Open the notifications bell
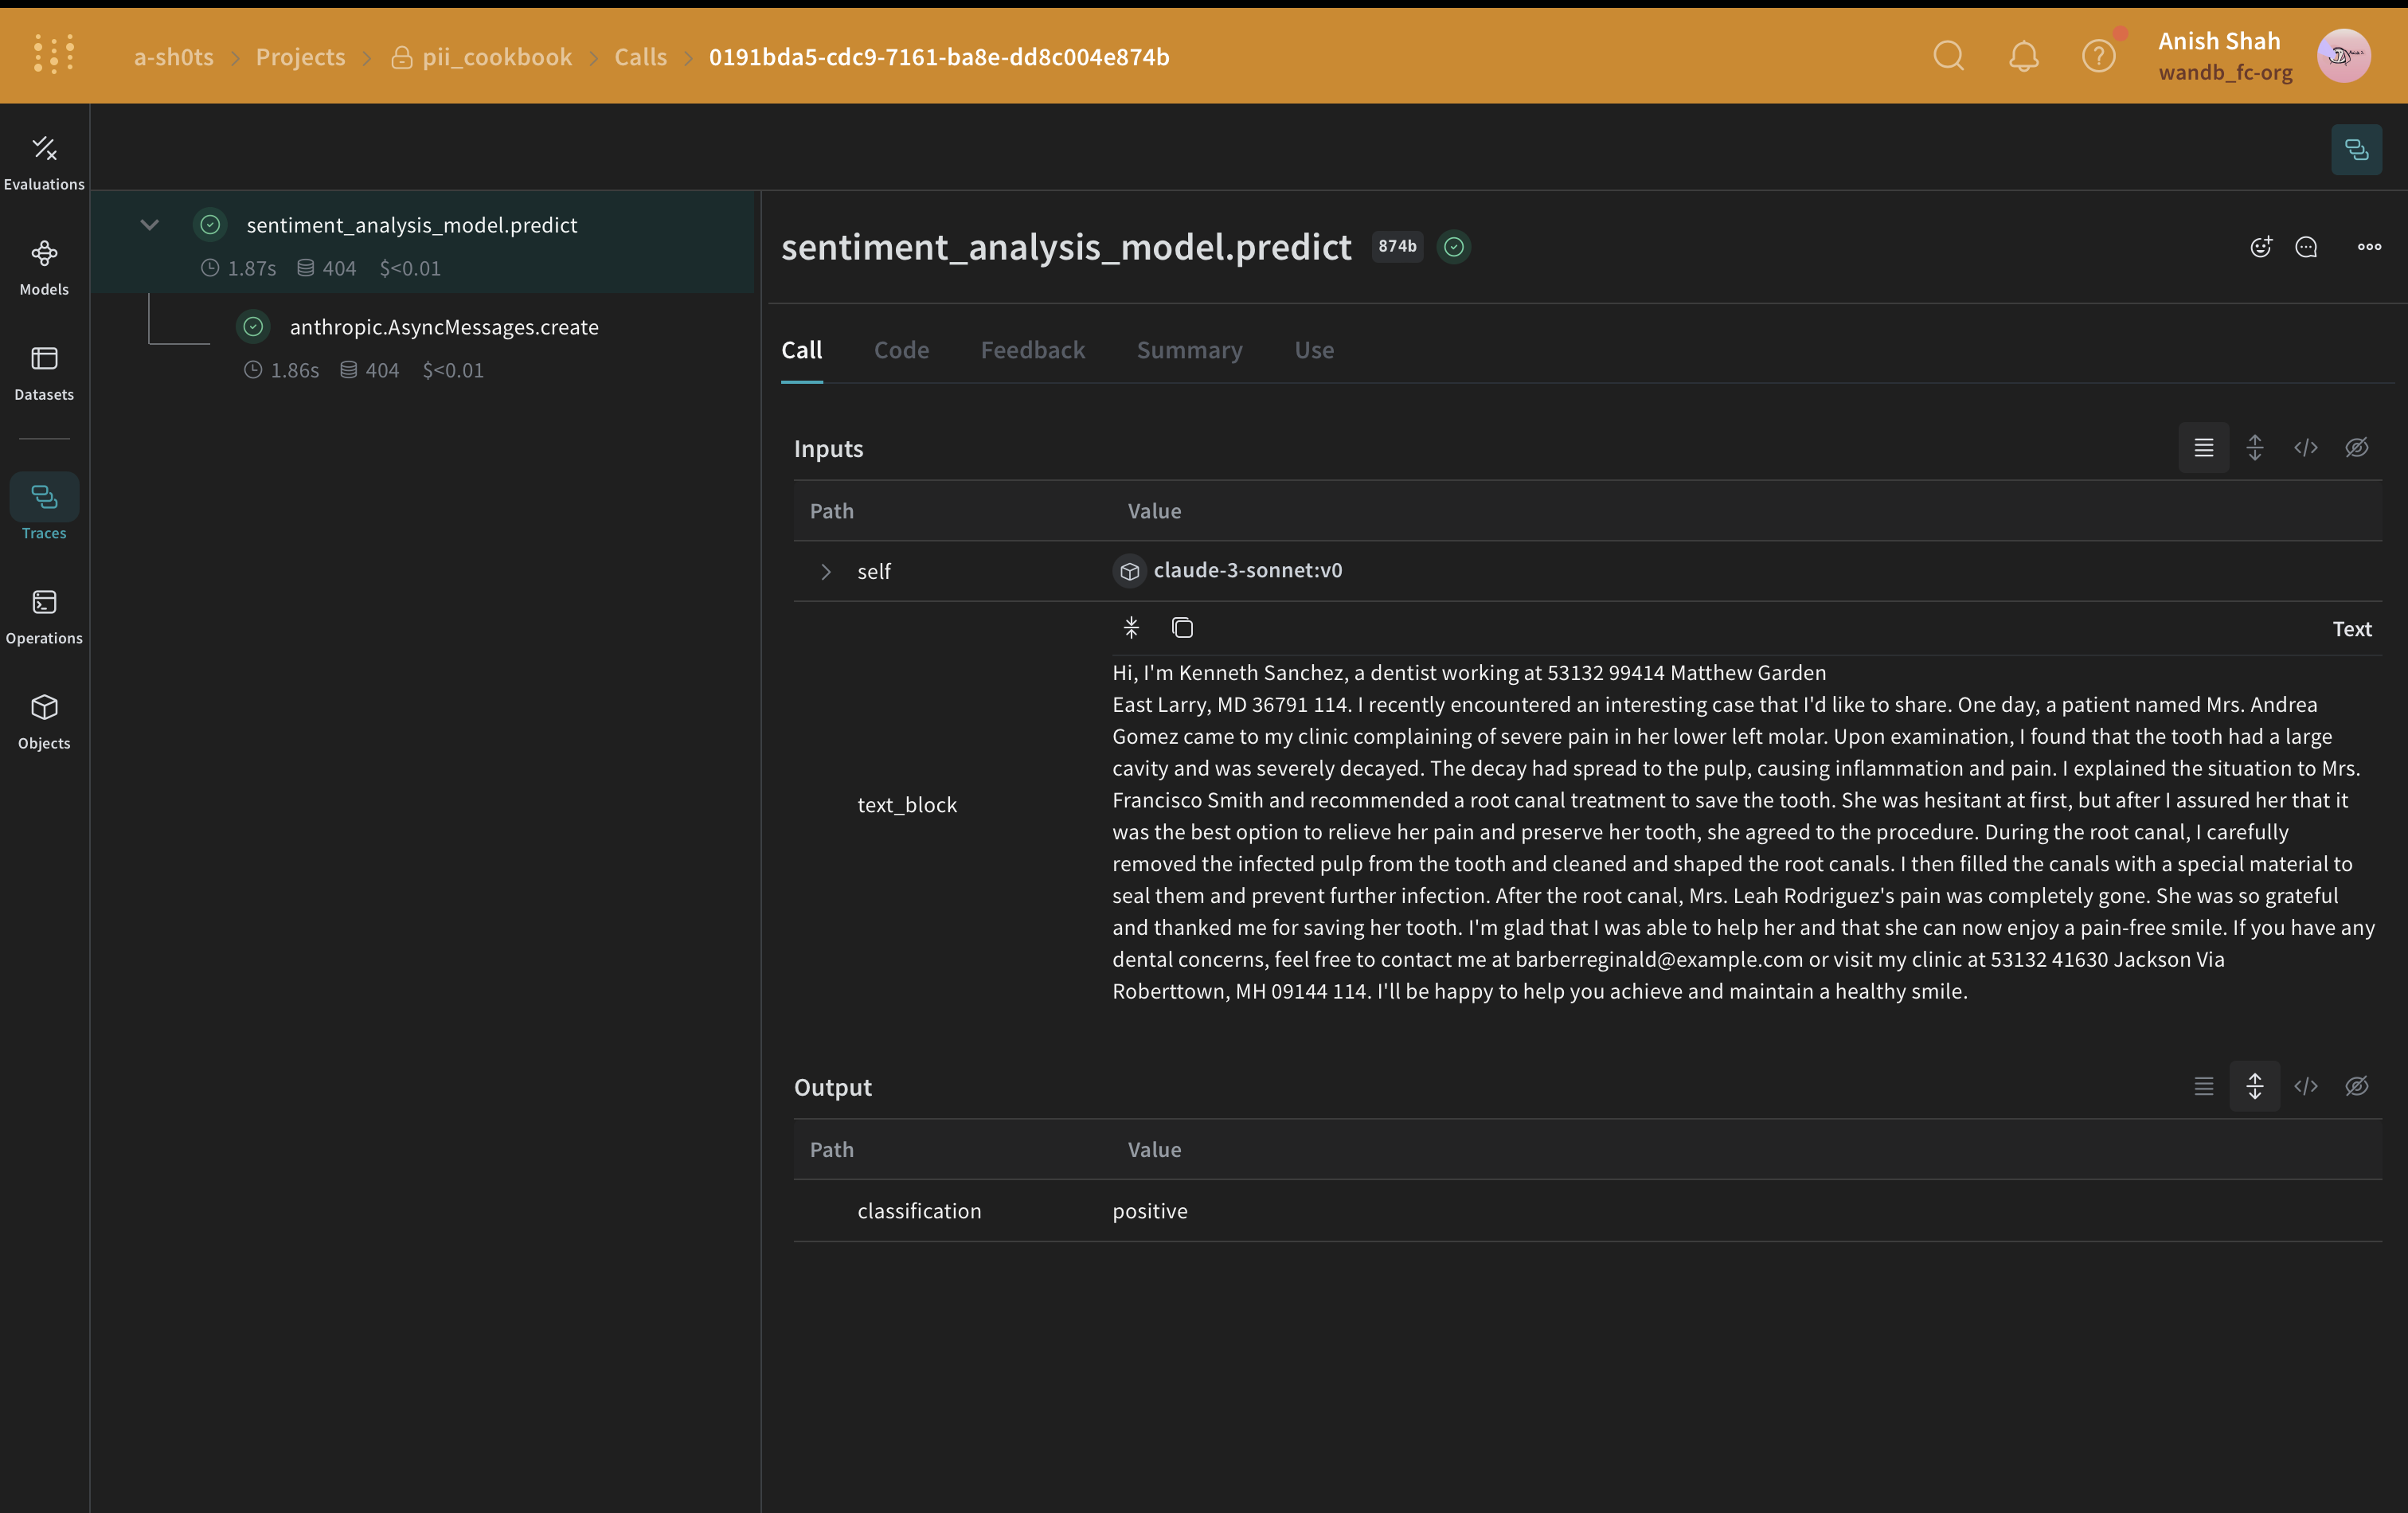2408x1513 pixels. click(x=2023, y=56)
